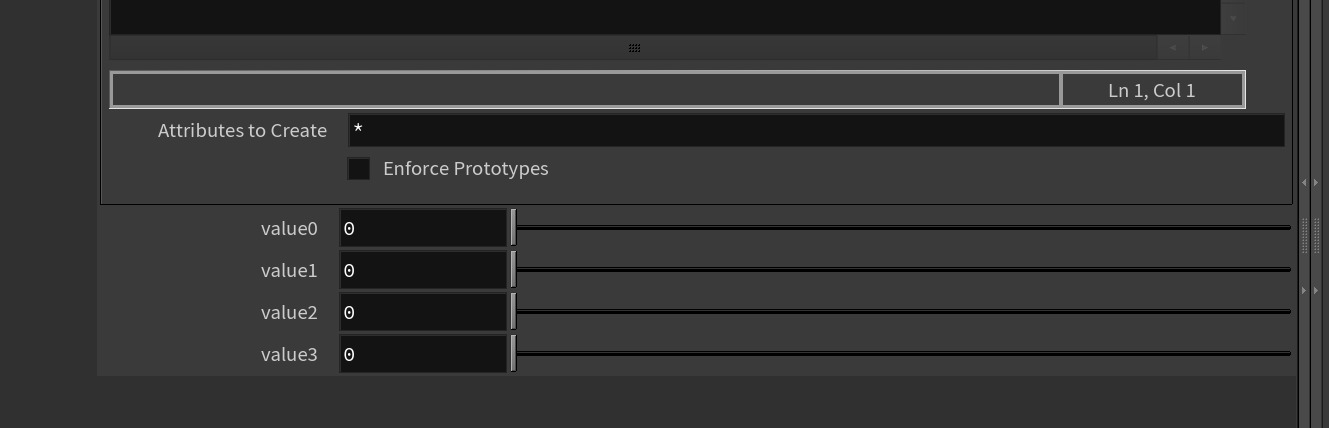Click inside the Attributes to Create field
This screenshot has height=428, width=1329.
(815, 131)
